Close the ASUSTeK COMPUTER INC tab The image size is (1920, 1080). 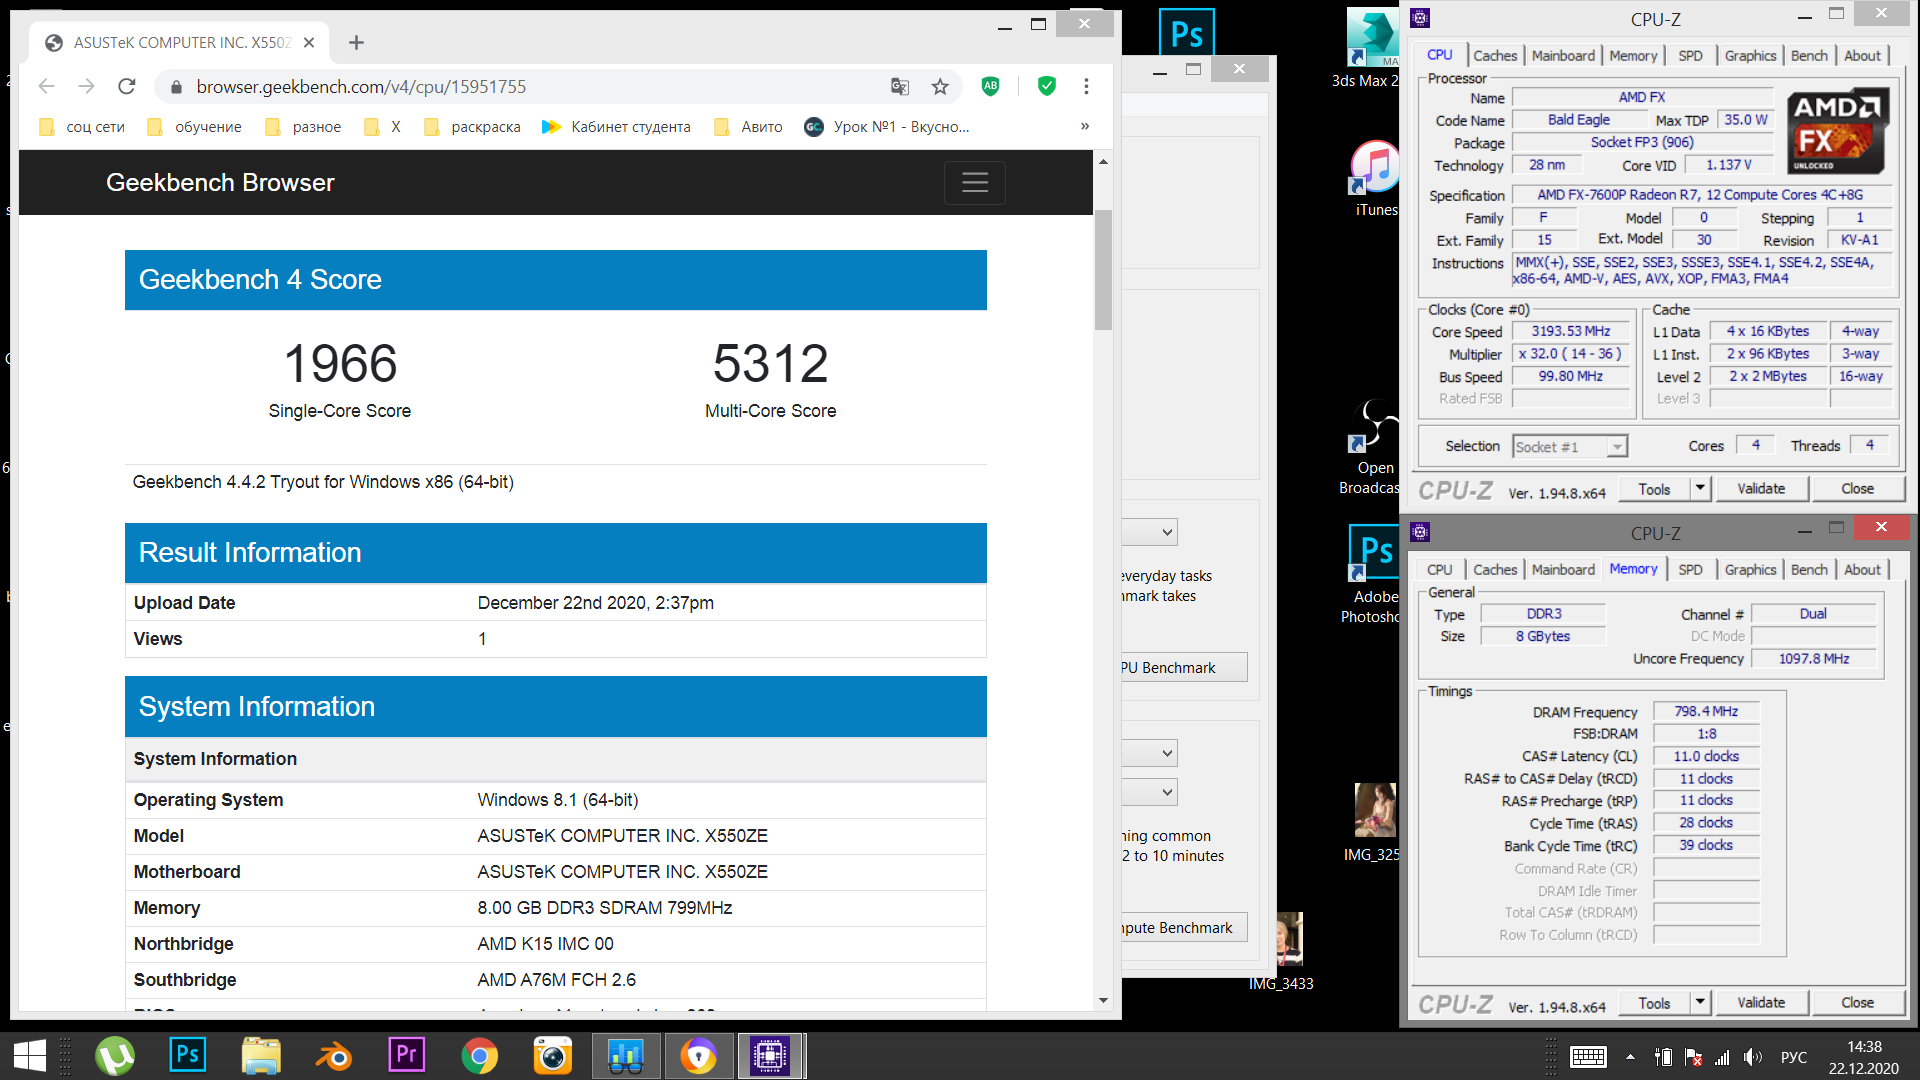tap(309, 42)
